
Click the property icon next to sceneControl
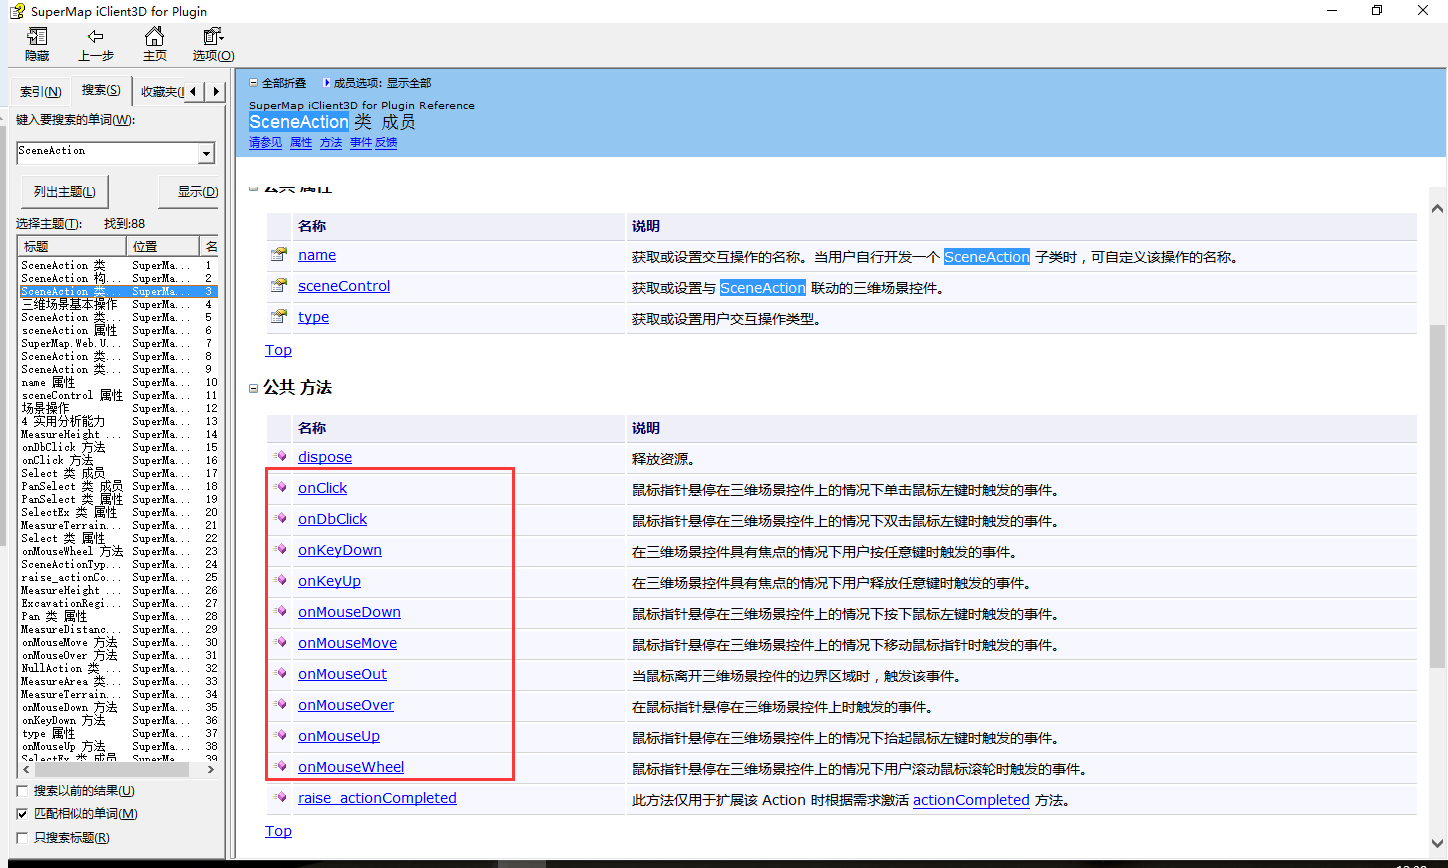(279, 286)
